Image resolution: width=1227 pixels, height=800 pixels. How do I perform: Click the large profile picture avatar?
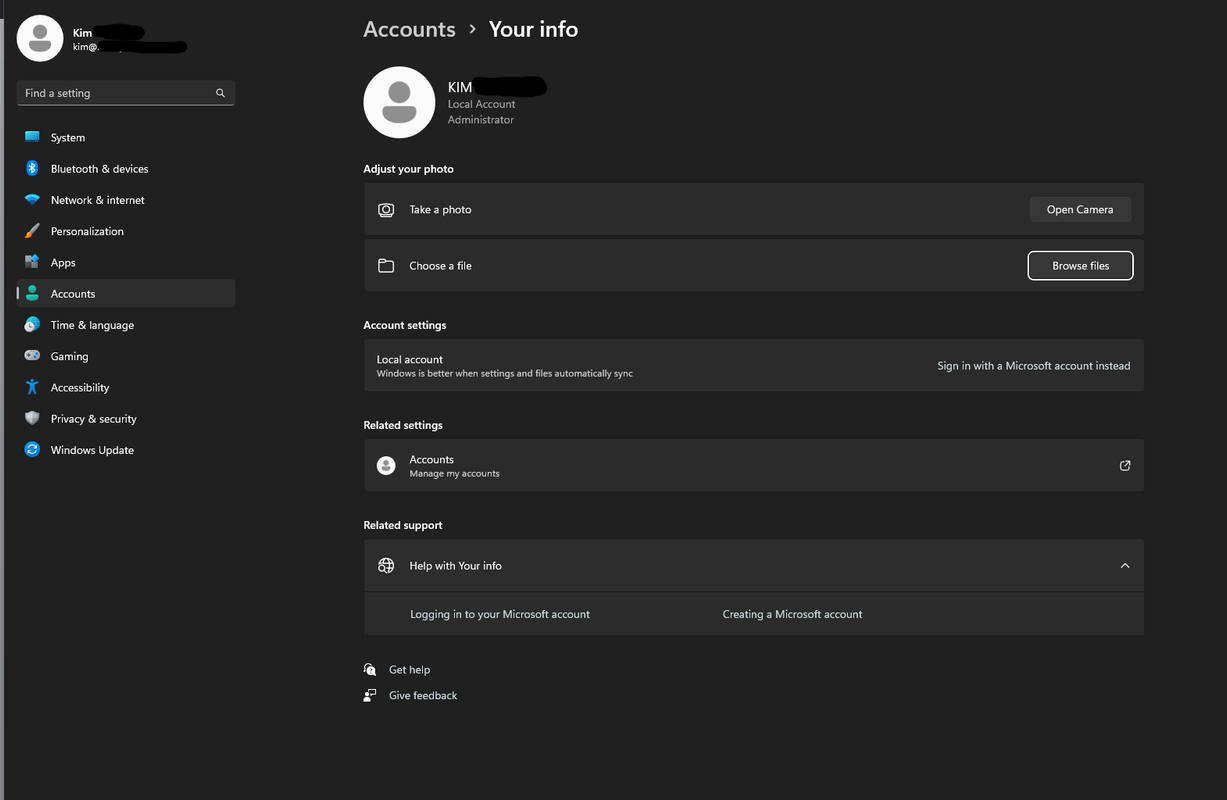coord(399,102)
